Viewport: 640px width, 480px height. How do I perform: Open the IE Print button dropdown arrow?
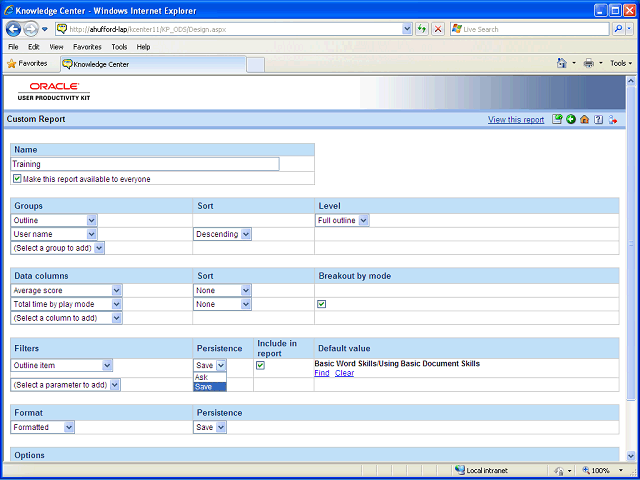coord(600,63)
